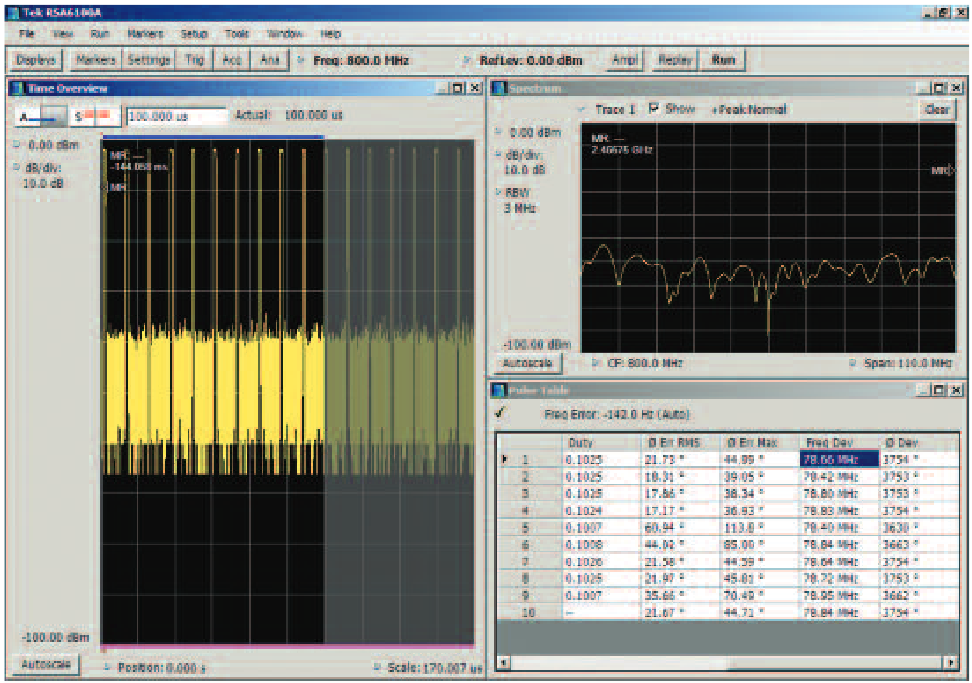The width and height of the screenshot is (972, 683).
Task: Open the Tools menu
Action: (x=237, y=33)
